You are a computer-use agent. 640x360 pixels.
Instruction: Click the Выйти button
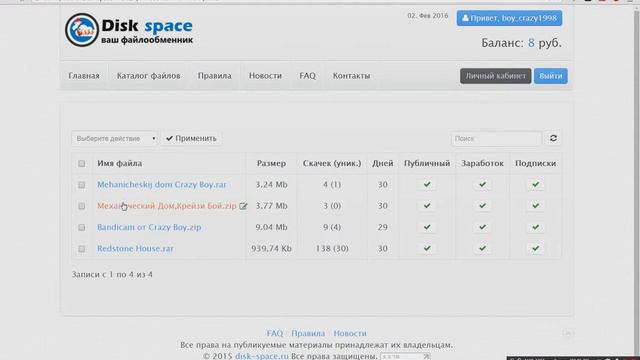[x=551, y=76]
